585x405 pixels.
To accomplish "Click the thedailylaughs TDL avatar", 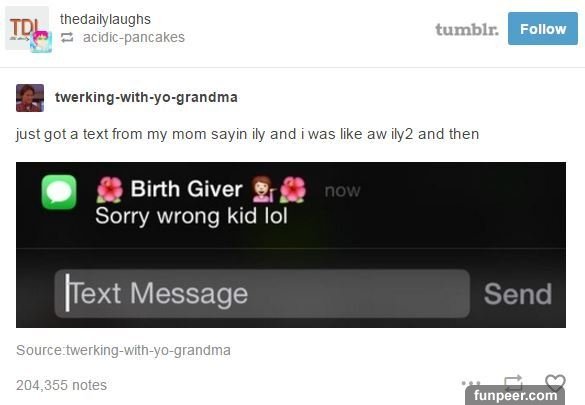I will (x=27, y=28).
